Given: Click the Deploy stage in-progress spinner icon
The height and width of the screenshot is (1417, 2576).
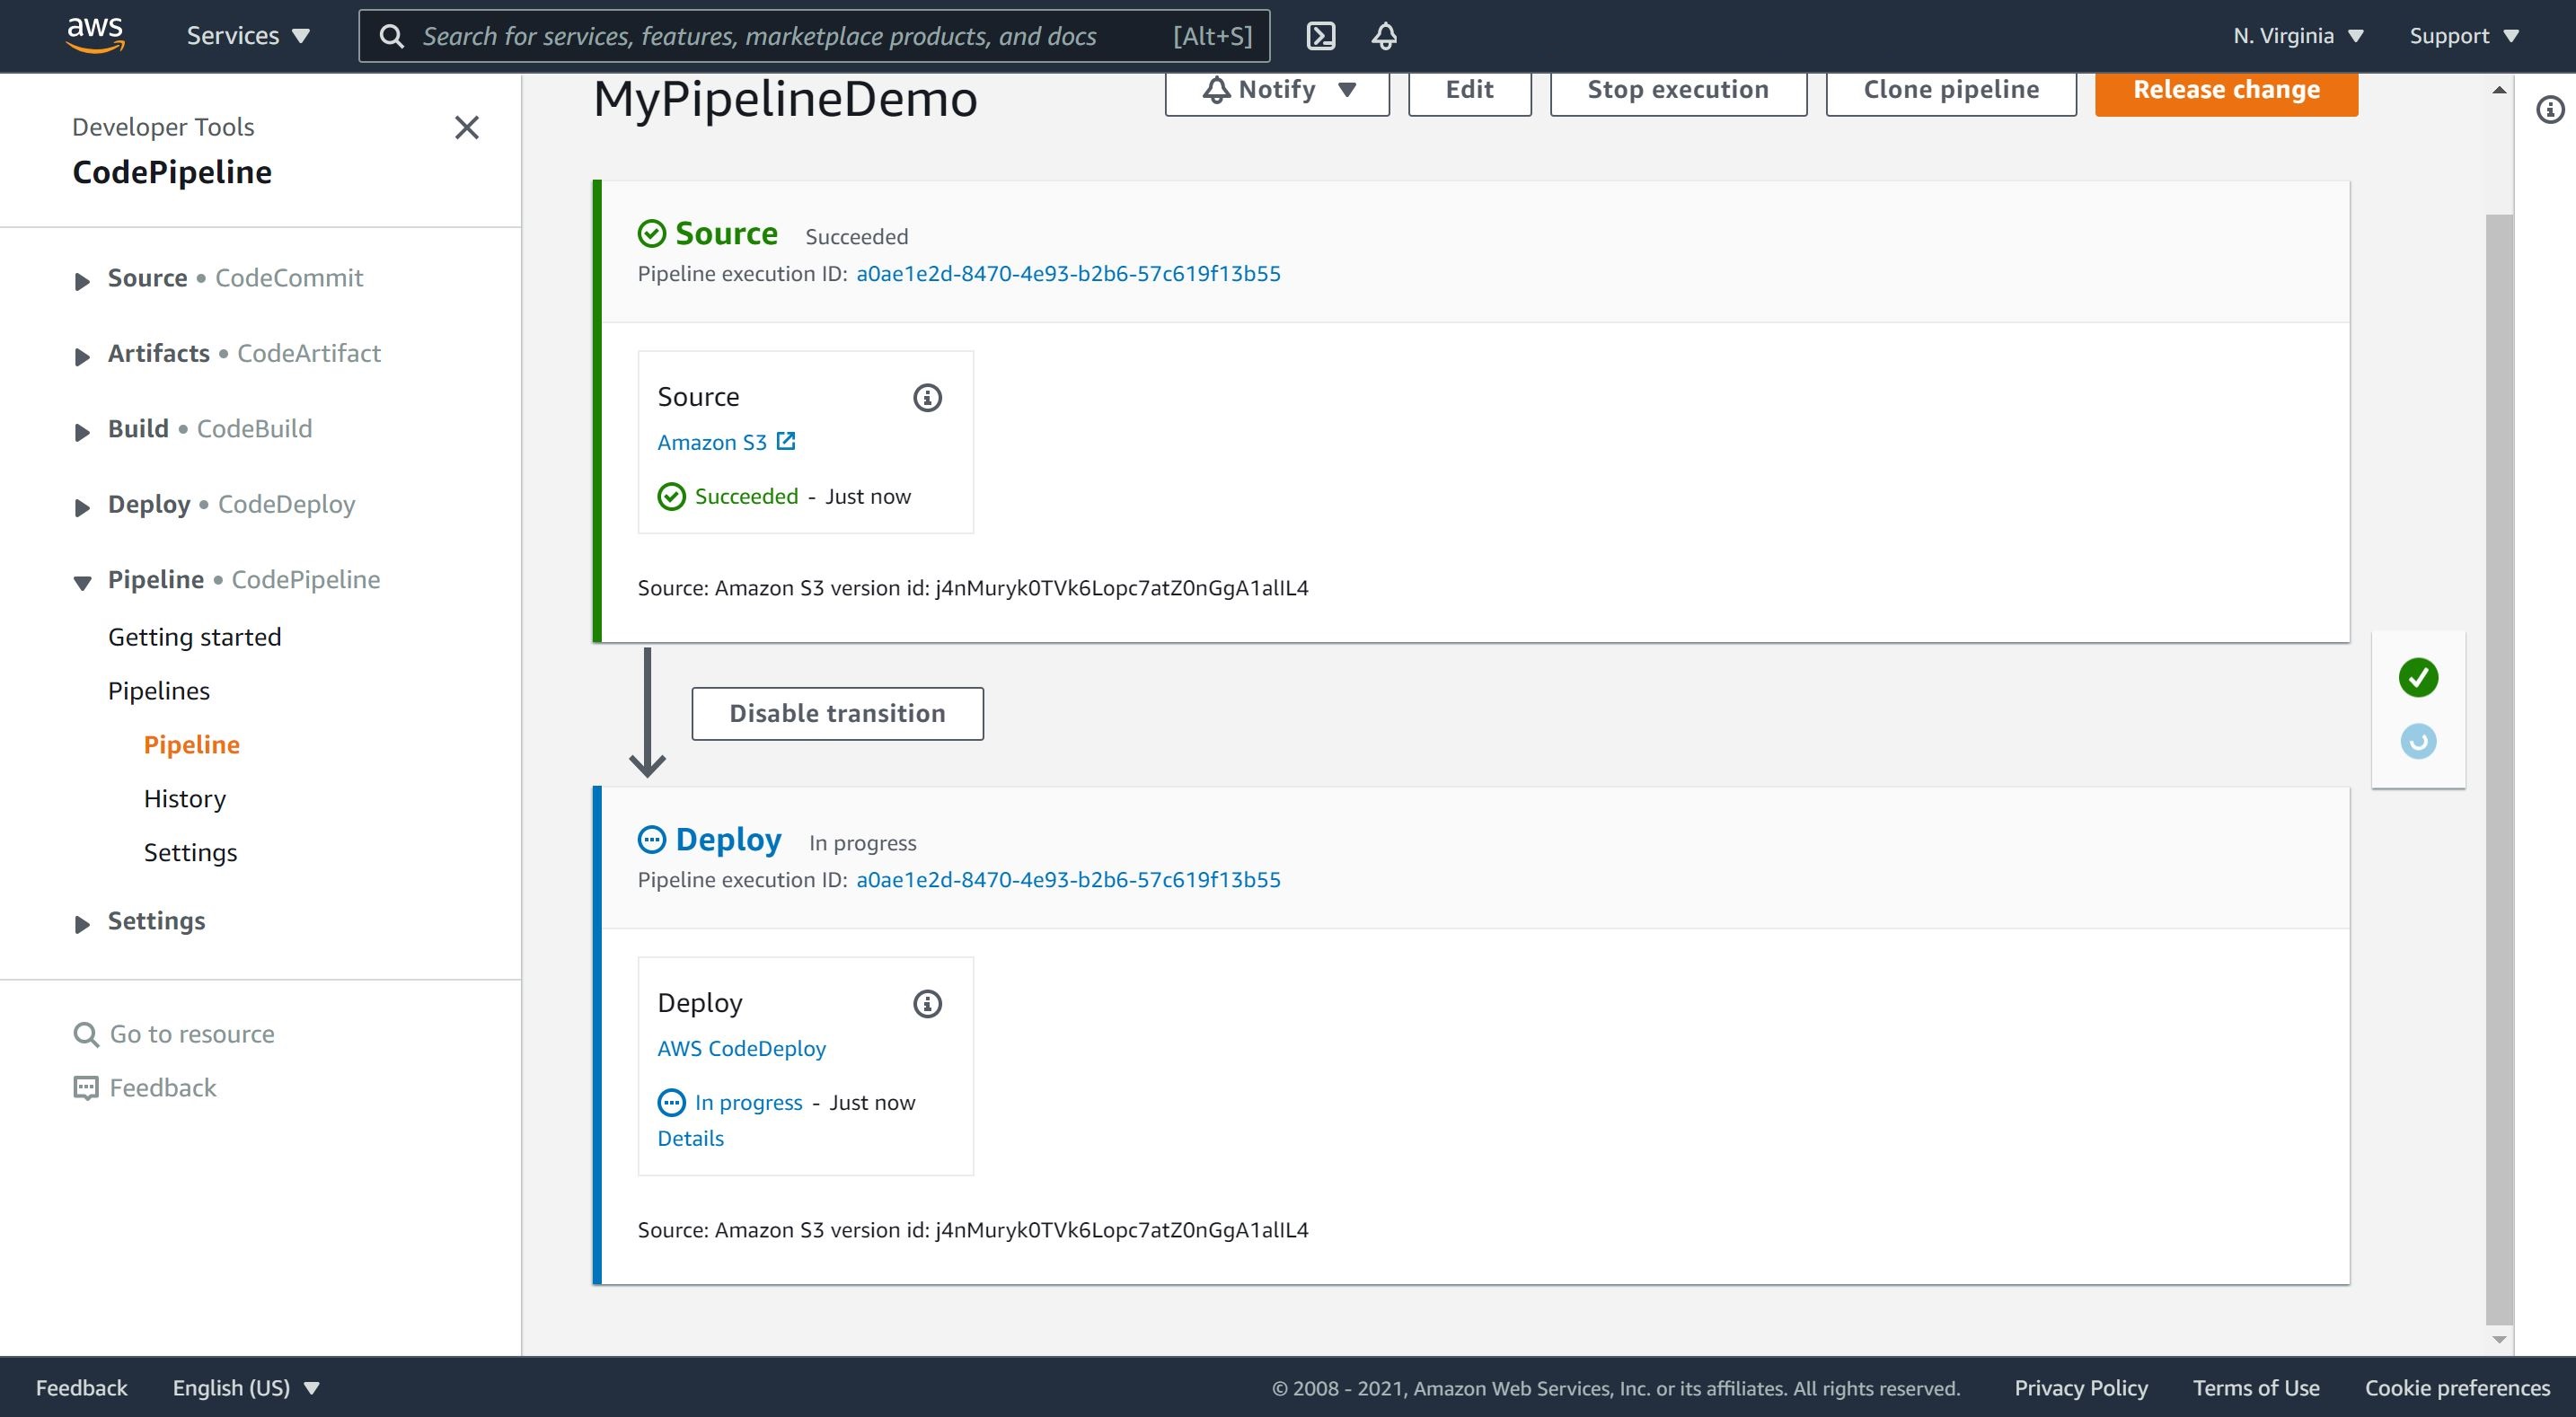Looking at the screenshot, I should coord(651,841).
